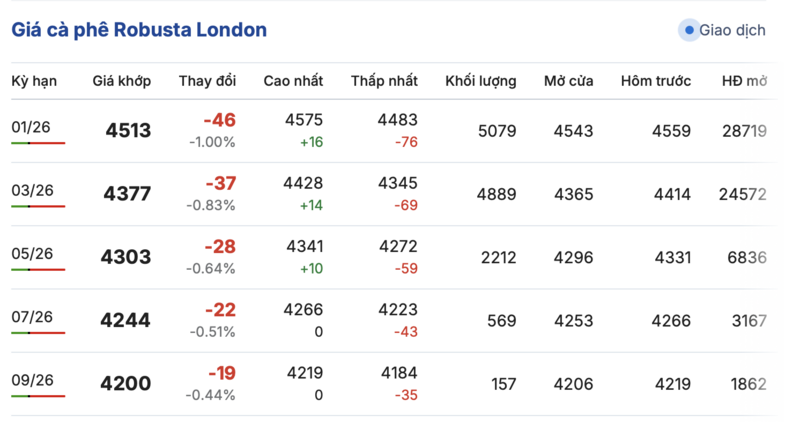
Task: Sort by the Giá khớp column header
Action: [x=122, y=81]
